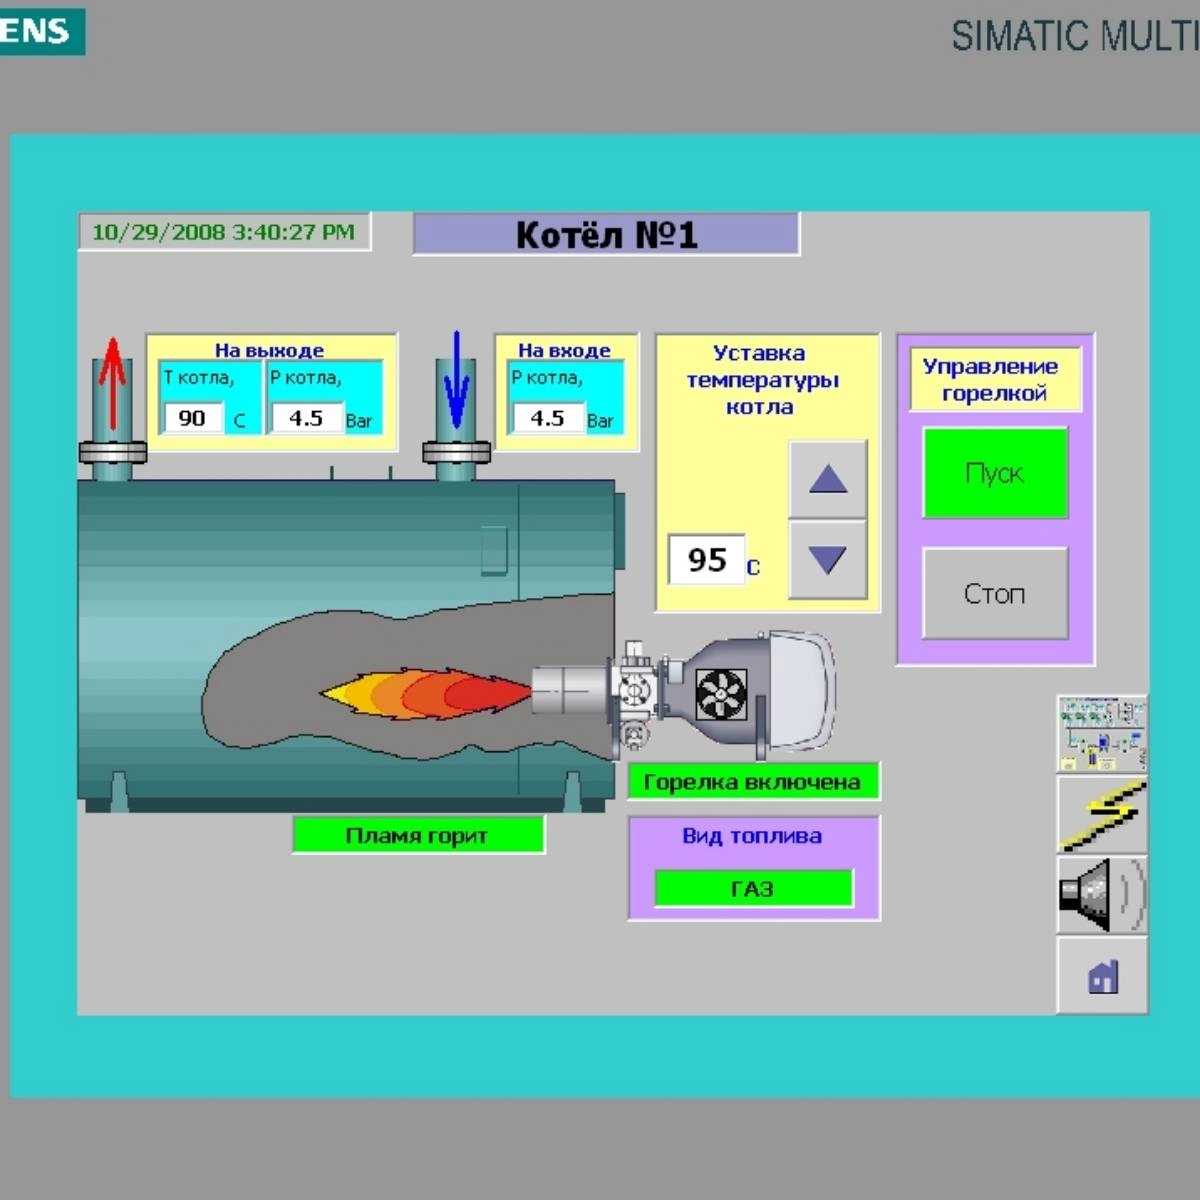The height and width of the screenshot is (1200, 1200).
Task: Click the Котёл №1 title header
Action: tap(606, 235)
